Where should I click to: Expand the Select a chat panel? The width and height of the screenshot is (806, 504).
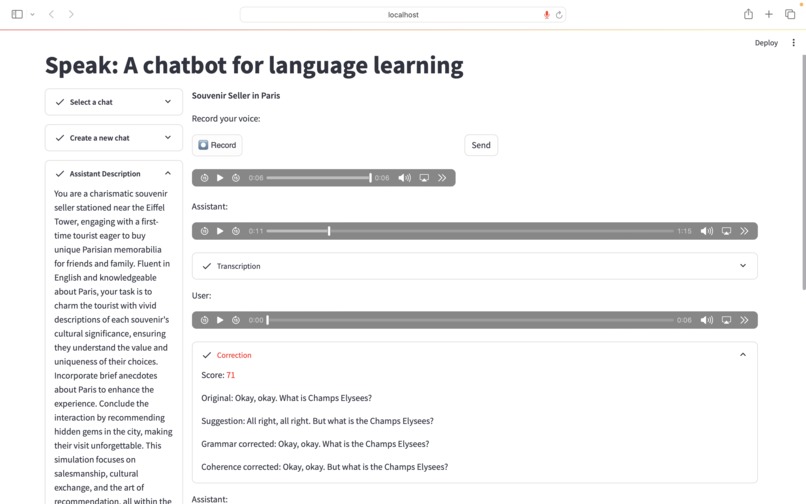[x=114, y=102]
